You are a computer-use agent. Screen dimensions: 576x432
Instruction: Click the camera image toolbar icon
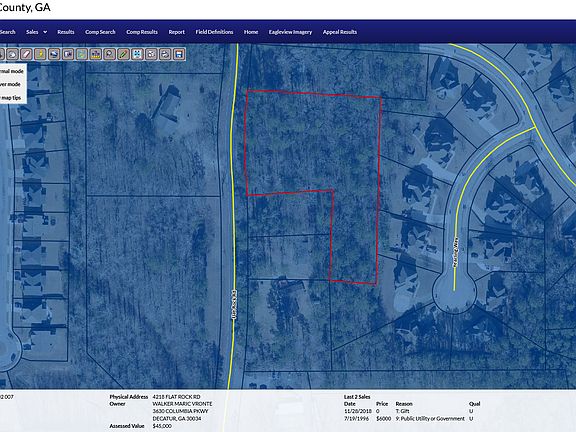(x=68, y=54)
